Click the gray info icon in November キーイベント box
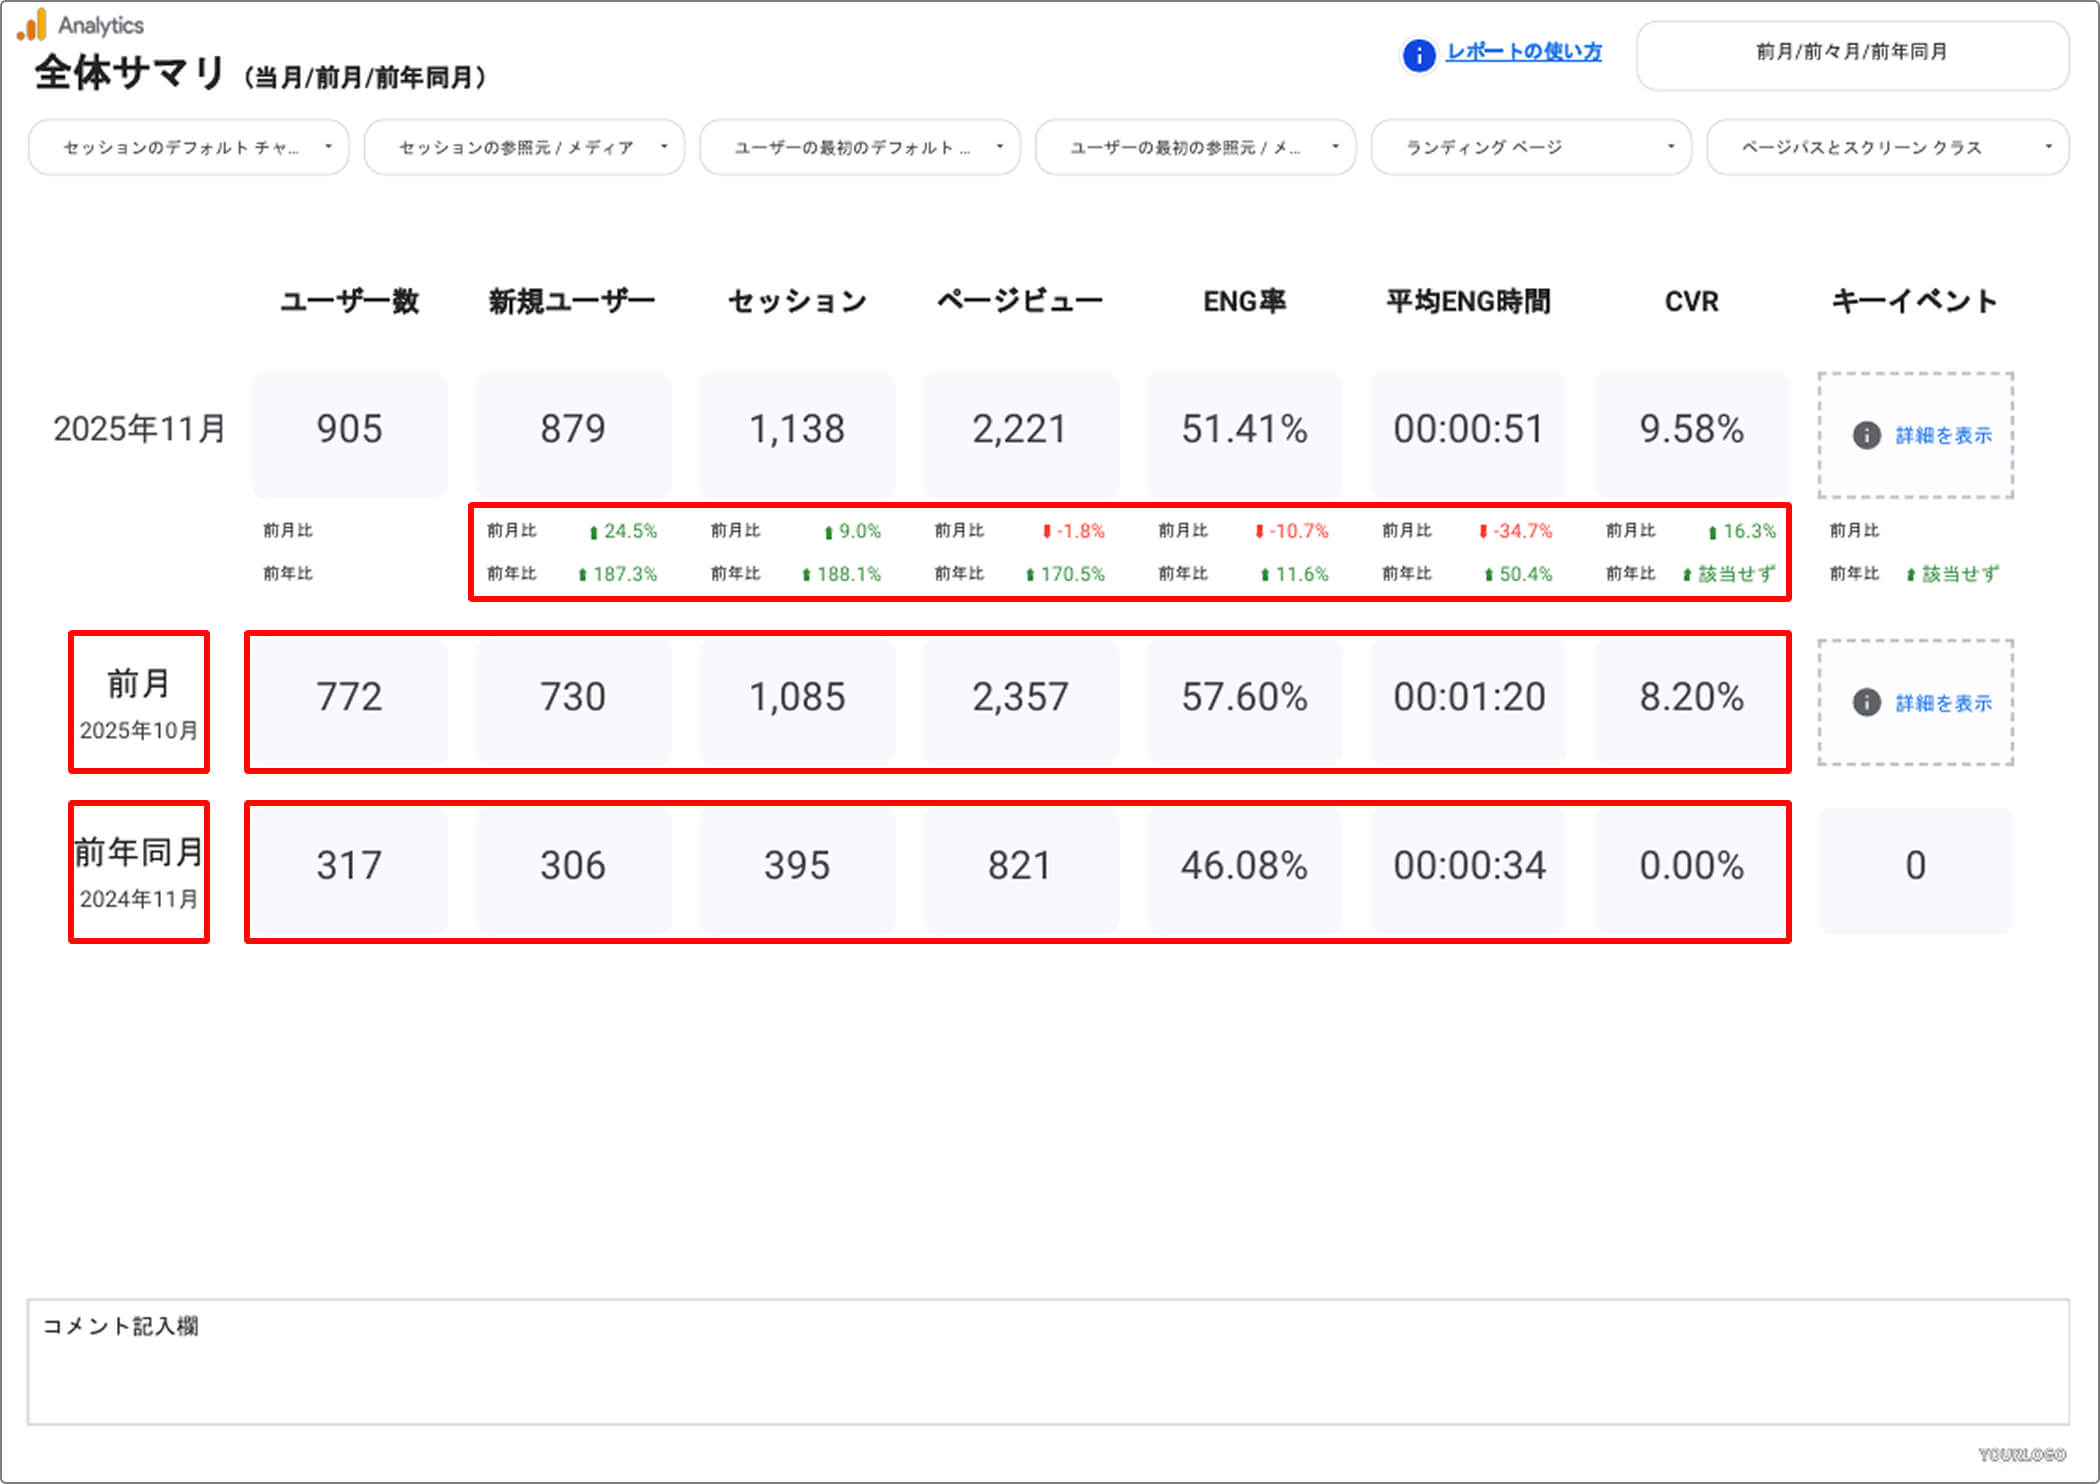The height and width of the screenshot is (1484, 2100). pos(1866,435)
